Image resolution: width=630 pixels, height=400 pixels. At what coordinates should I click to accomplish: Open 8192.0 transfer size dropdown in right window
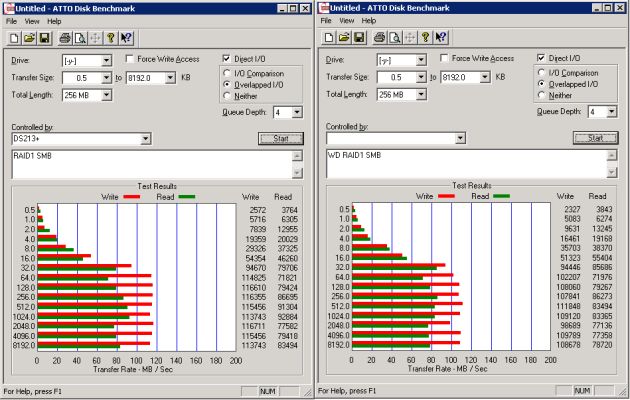coord(485,77)
